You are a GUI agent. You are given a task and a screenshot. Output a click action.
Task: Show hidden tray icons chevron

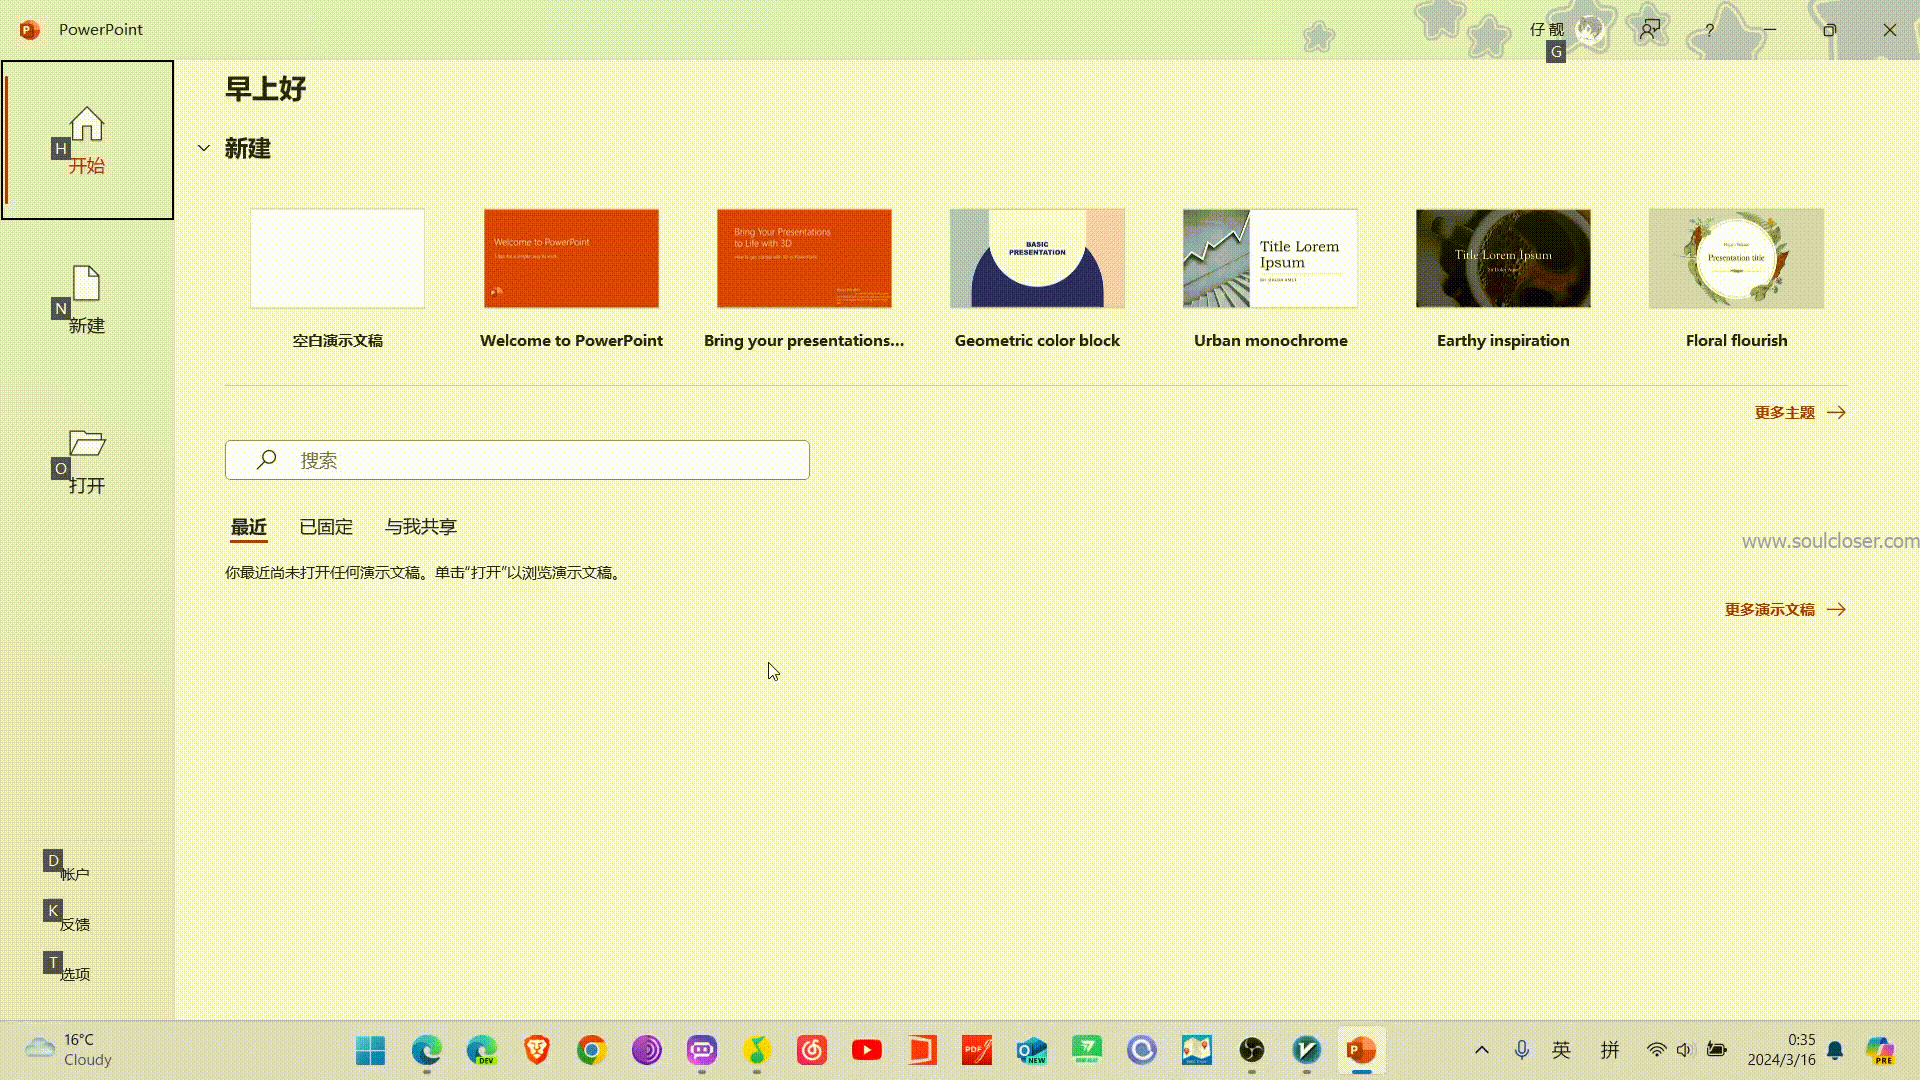[1482, 1050]
